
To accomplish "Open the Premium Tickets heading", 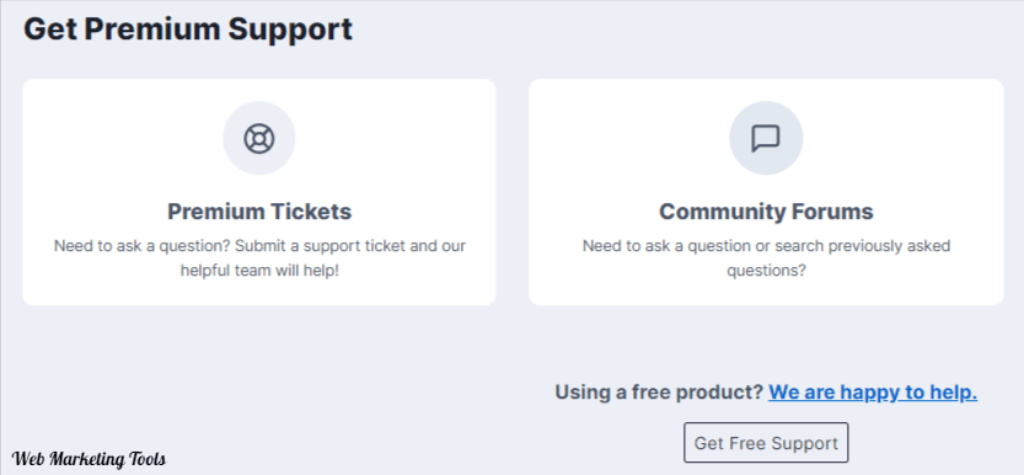I will (259, 212).
